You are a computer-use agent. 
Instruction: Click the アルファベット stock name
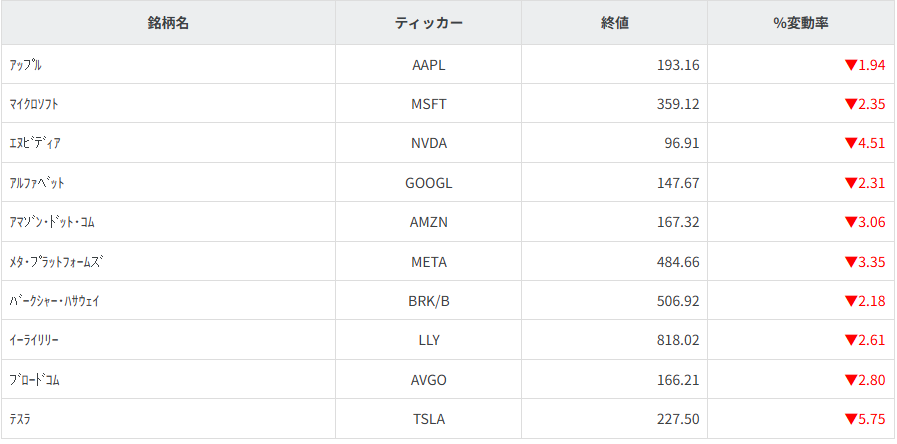tap(37, 183)
